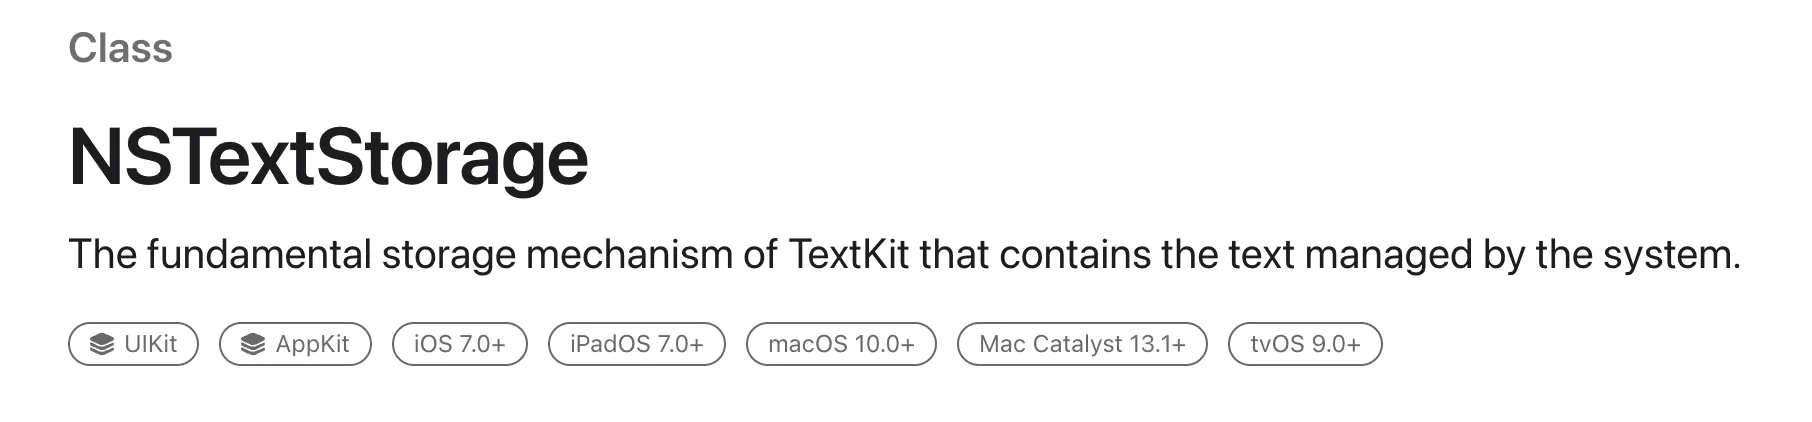1812x422 pixels.
Task: Select the UIKit framework label text
Action: 150,344
